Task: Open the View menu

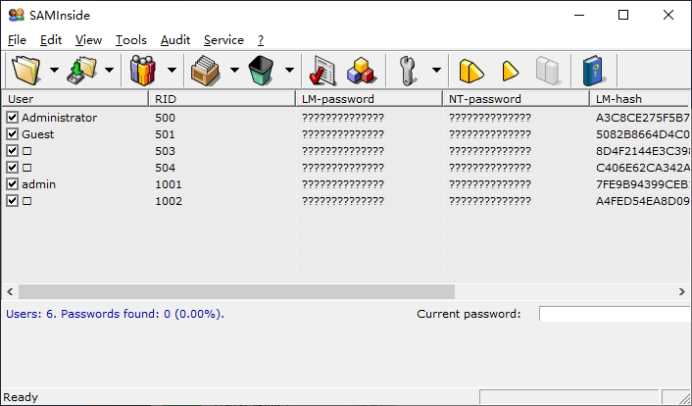Action: pyautogui.click(x=88, y=40)
